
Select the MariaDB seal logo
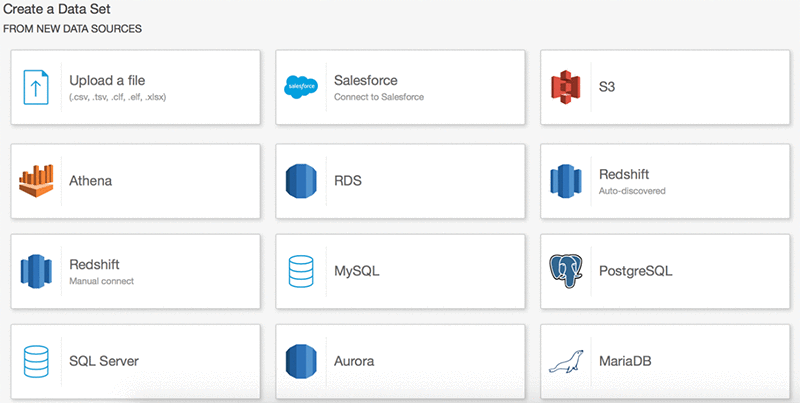click(566, 361)
